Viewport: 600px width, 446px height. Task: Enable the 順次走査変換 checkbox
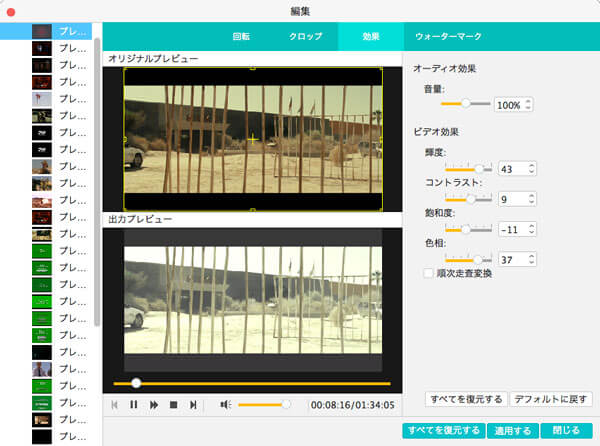click(x=428, y=273)
